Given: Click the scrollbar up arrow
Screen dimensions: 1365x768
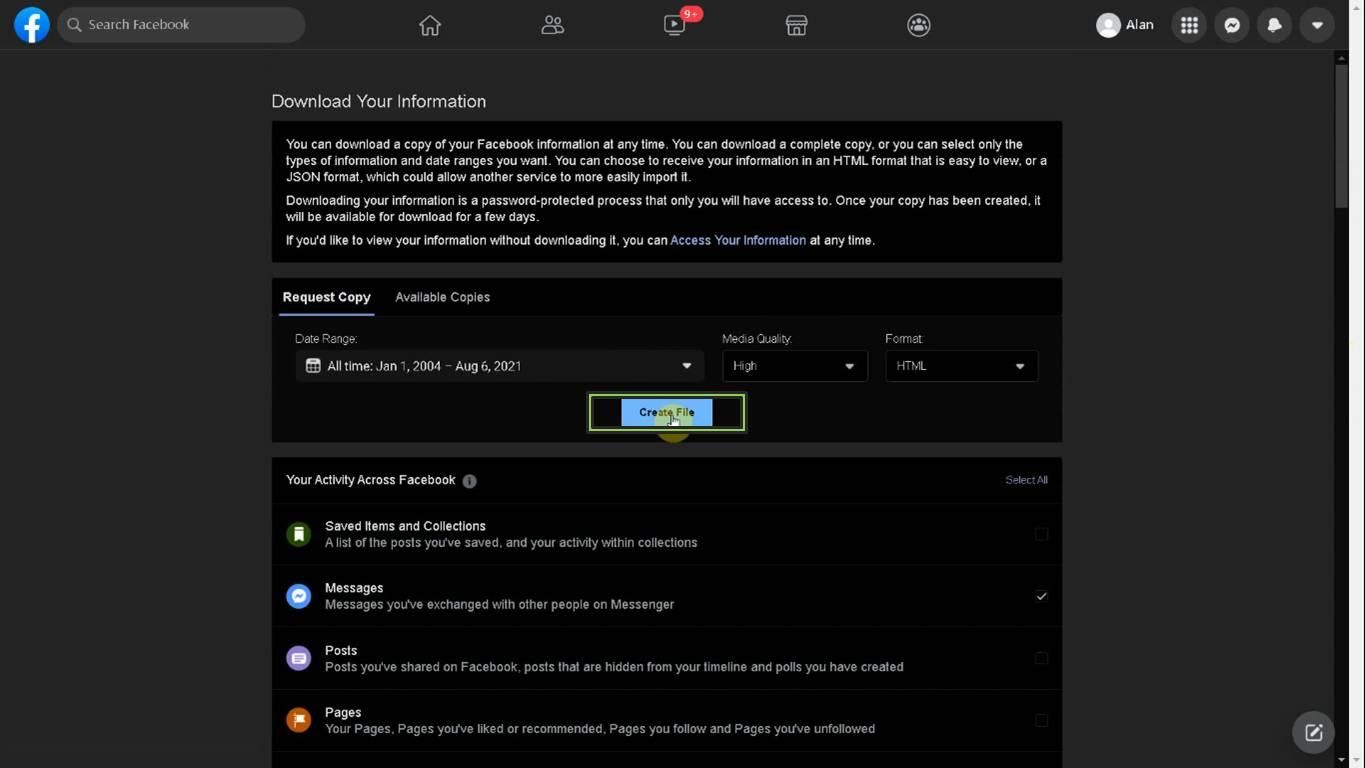Looking at the screenshot, I should (1341, 58).
